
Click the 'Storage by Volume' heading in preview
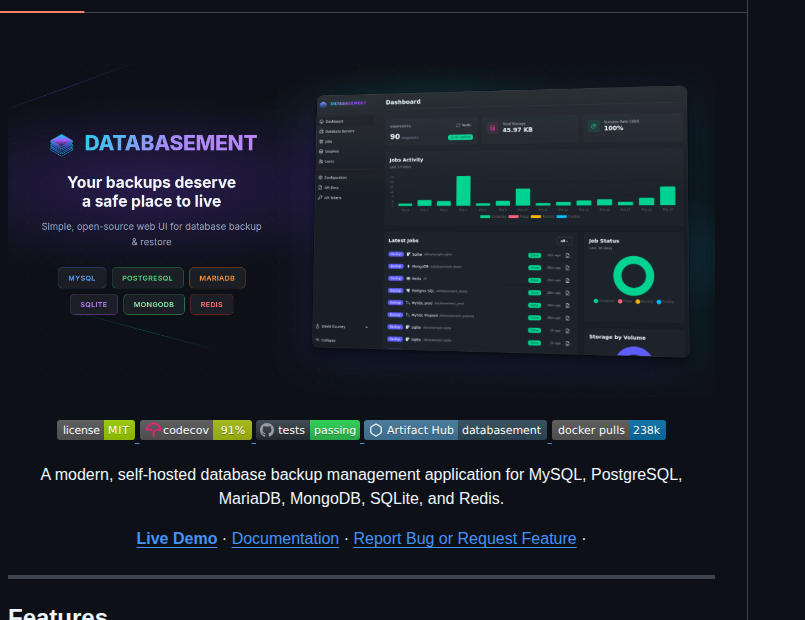(x=617, y=337)
